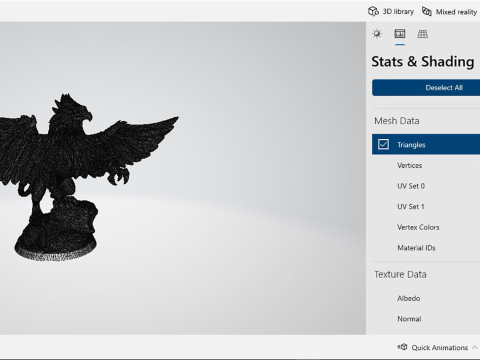Image resolution: width=480 pixels, height=360 pixels.
Task: Click the Quick Animations label
Action: tap(439, 348)
